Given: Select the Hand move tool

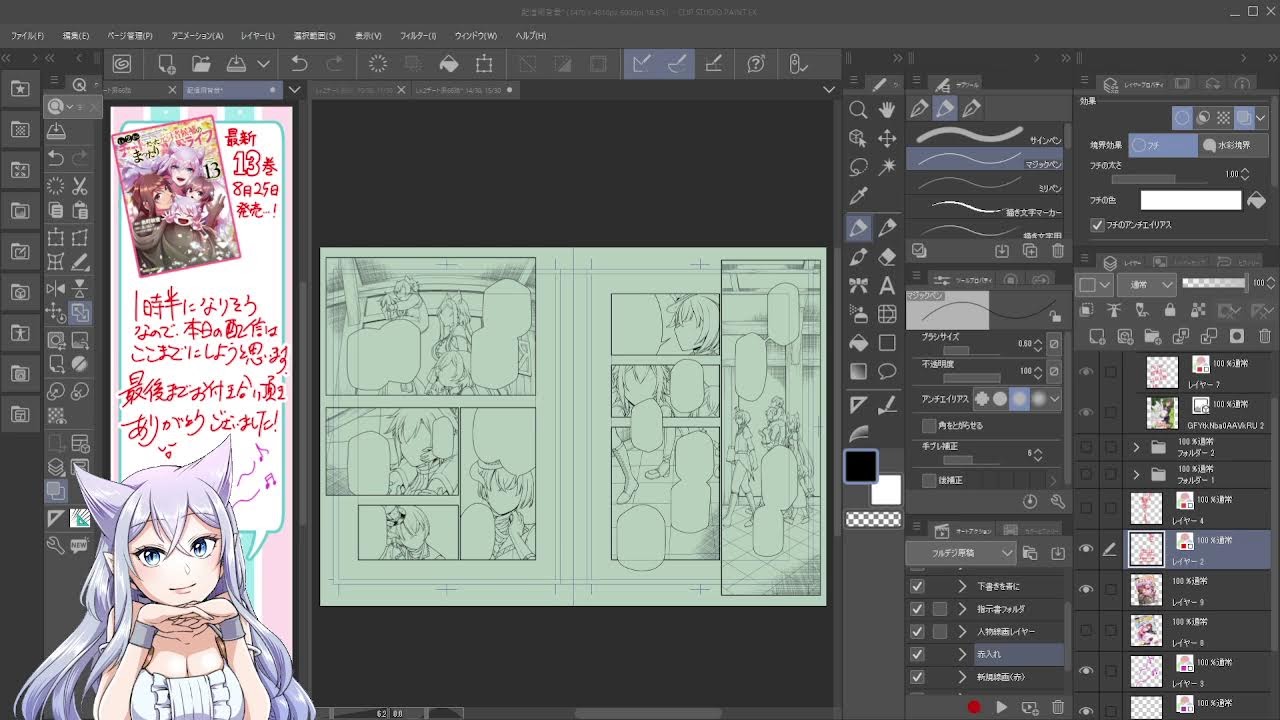Looking at the screenshot, I should (887, 109).
